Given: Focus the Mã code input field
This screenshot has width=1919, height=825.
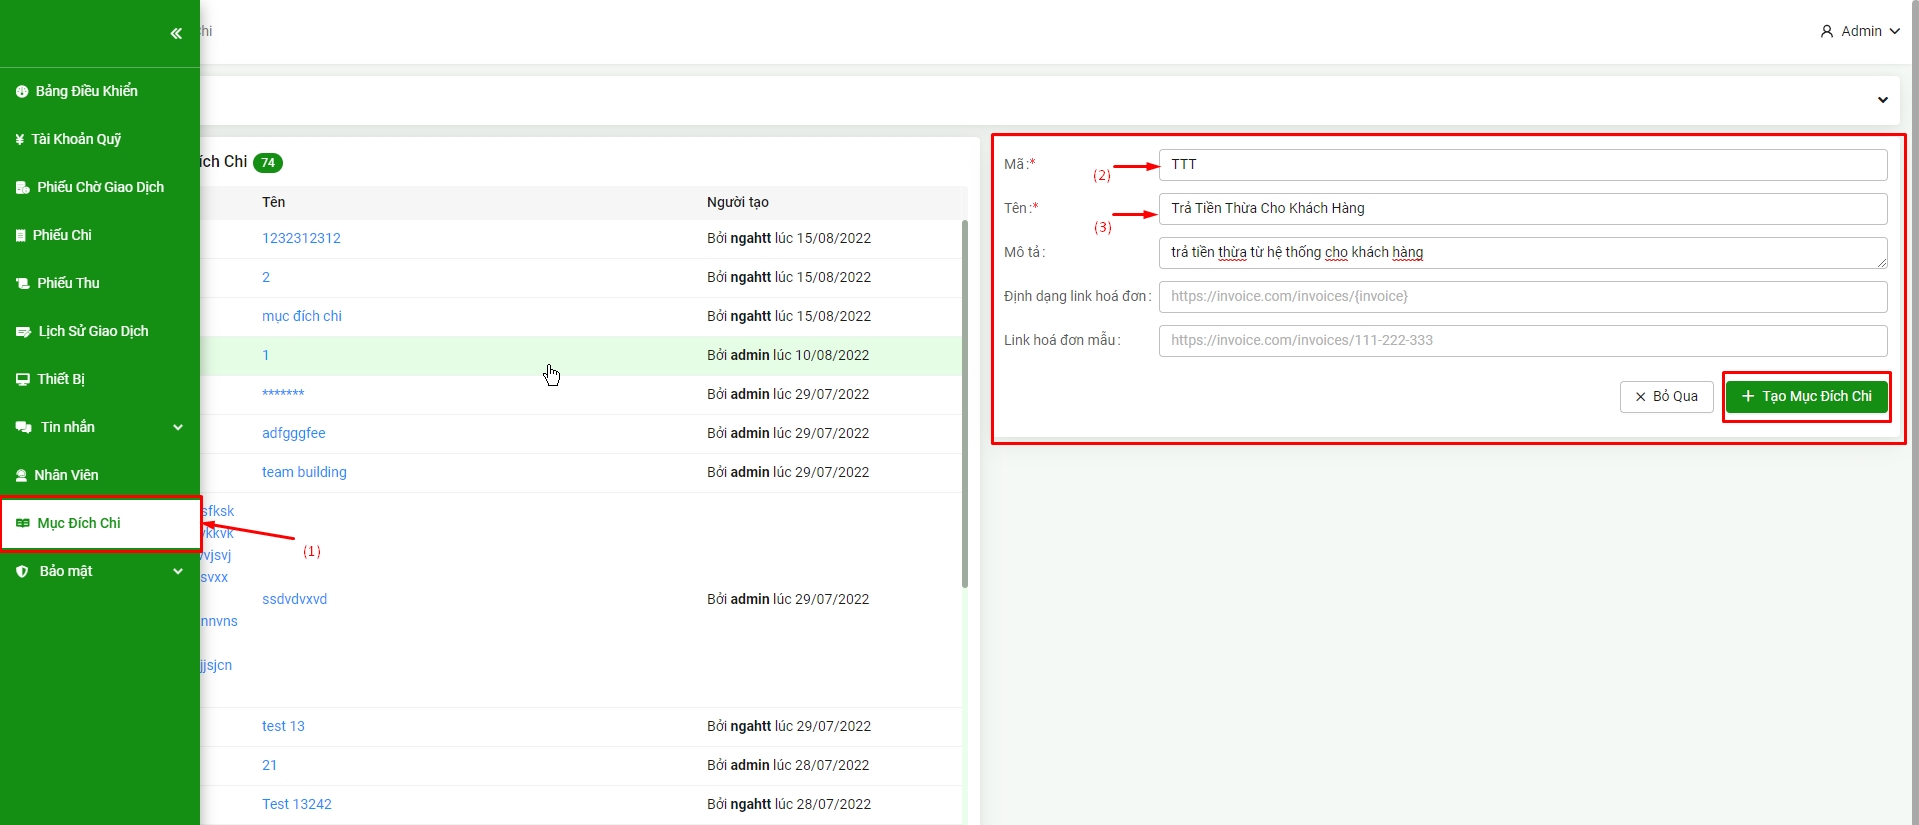Looking at the screenshot, I should [x=1522, y=165].
